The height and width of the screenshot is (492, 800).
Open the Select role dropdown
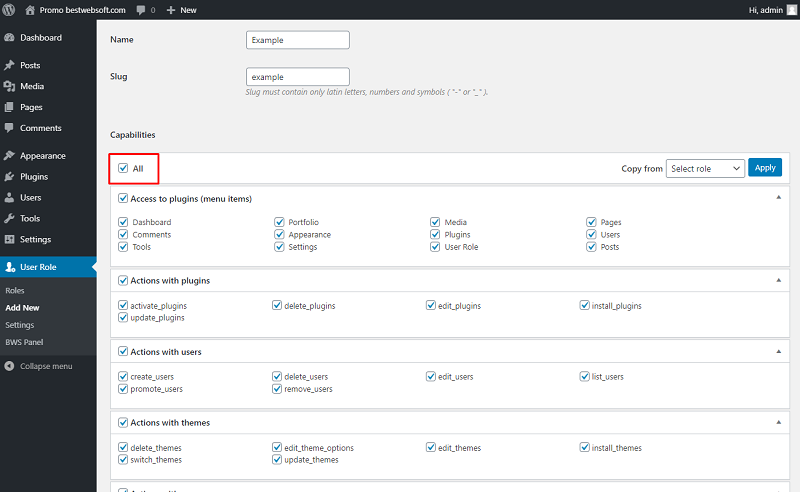705,168
